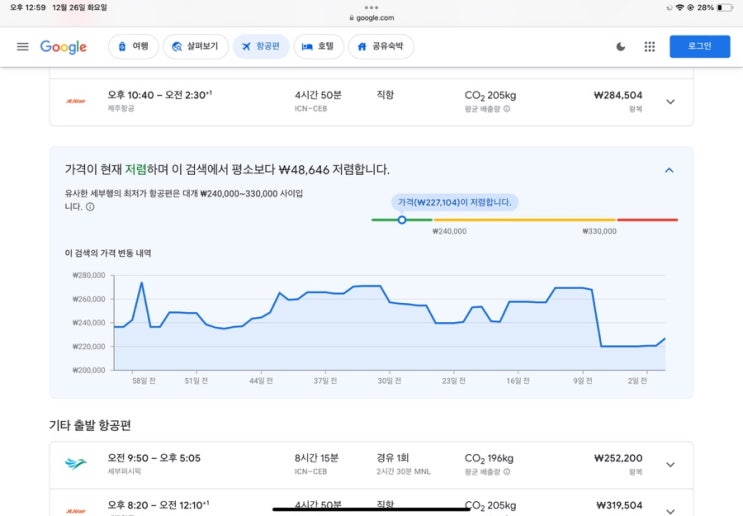The image size is (743, 516).
Task: Open the 공유숙박 vacation rentals tab
Action: [x=381, y=46]
